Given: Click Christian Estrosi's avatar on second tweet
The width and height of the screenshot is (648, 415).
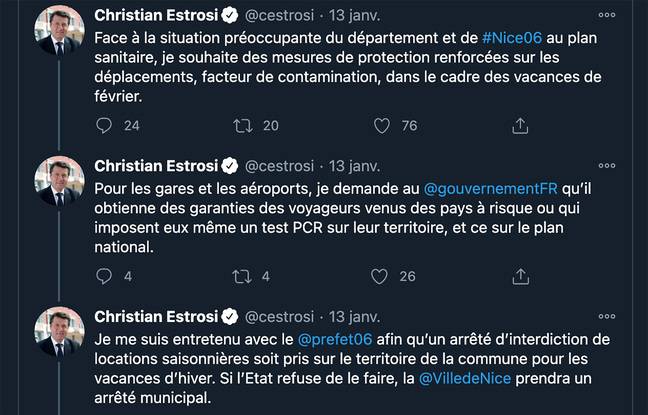Looking at the screenshot, I should [59, 180].
